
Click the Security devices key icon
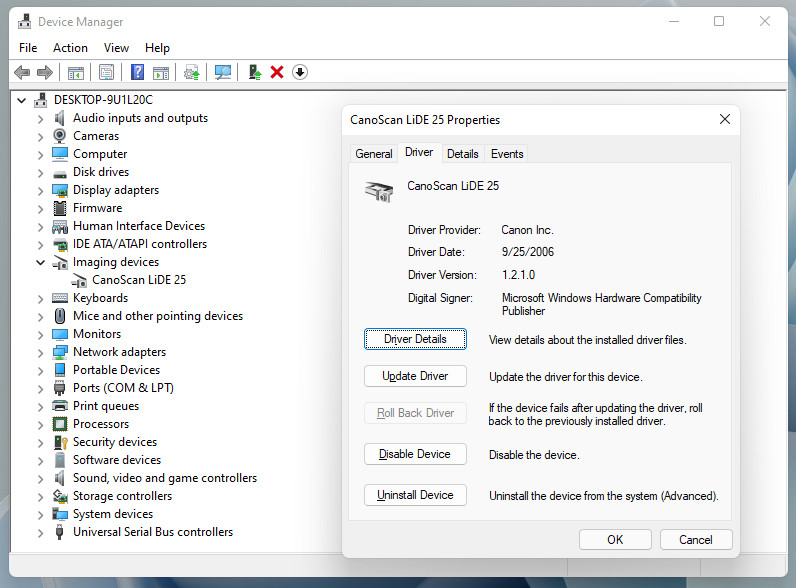click(60, 442)
